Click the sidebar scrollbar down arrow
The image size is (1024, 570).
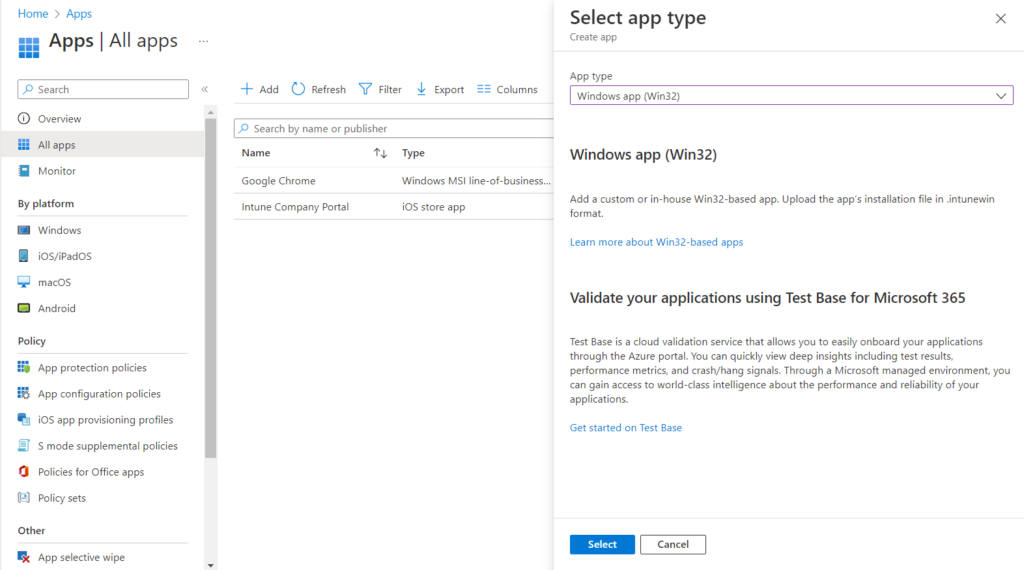210,565
